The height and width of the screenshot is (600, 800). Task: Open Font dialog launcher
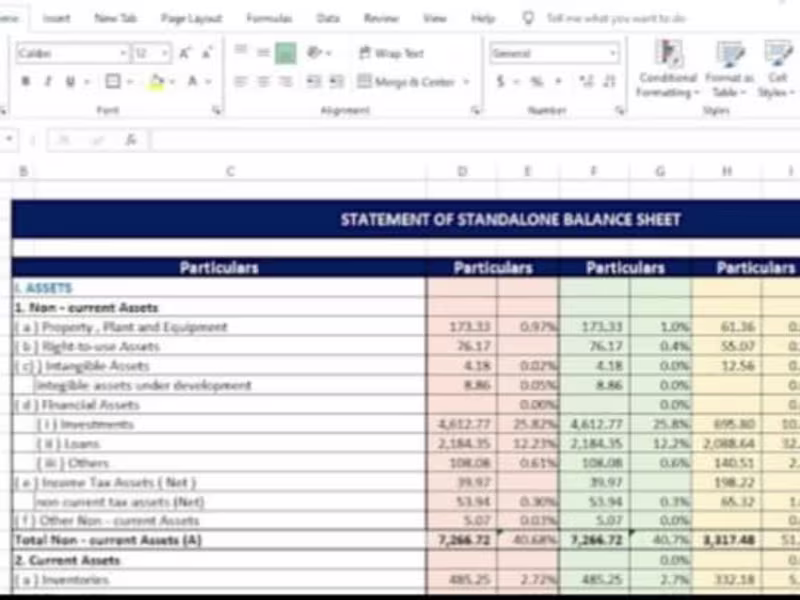(217, 110)
